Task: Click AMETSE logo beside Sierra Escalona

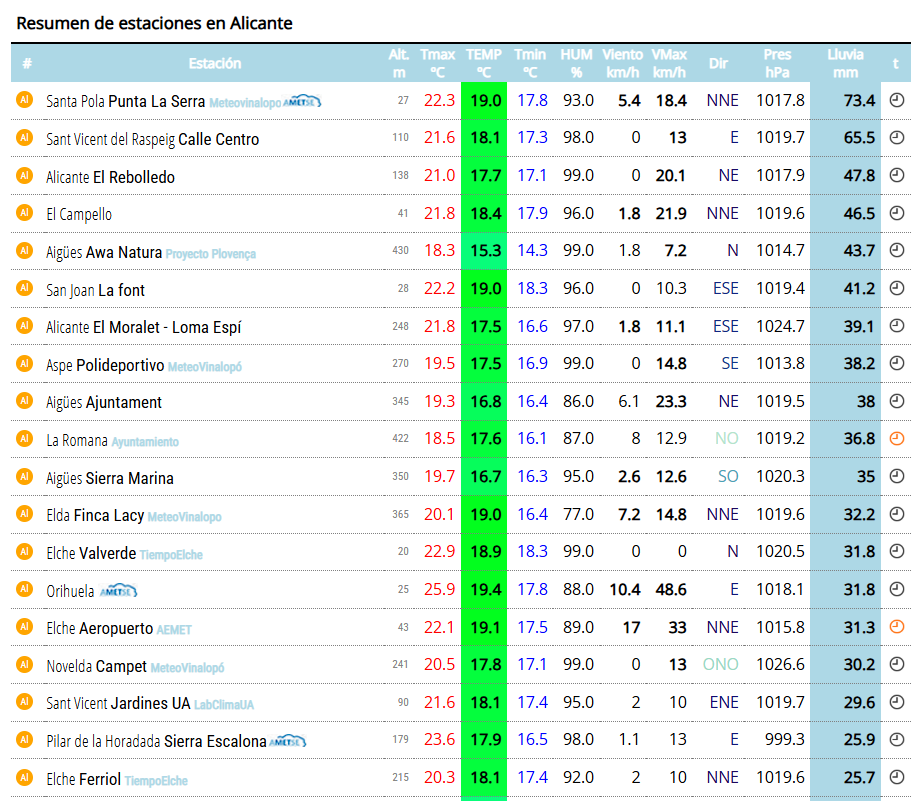Action: tap(288, 741)
